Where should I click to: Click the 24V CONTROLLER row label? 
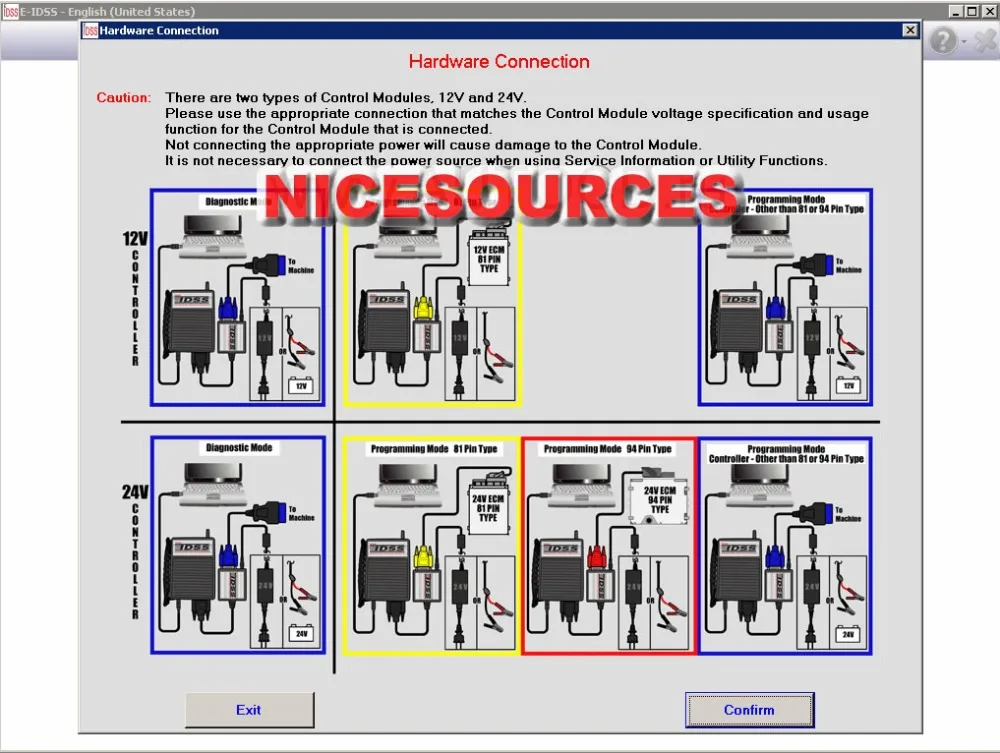pos(135,552)
